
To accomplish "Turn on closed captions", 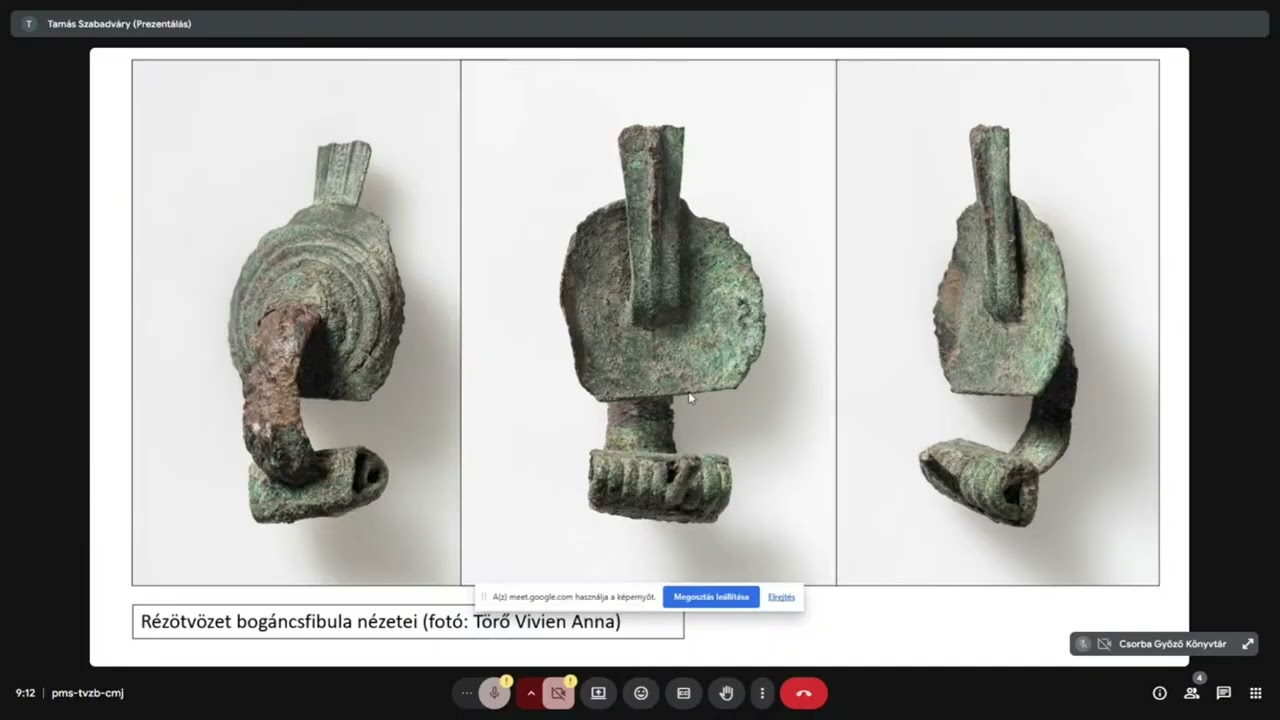I will point(684,693).
